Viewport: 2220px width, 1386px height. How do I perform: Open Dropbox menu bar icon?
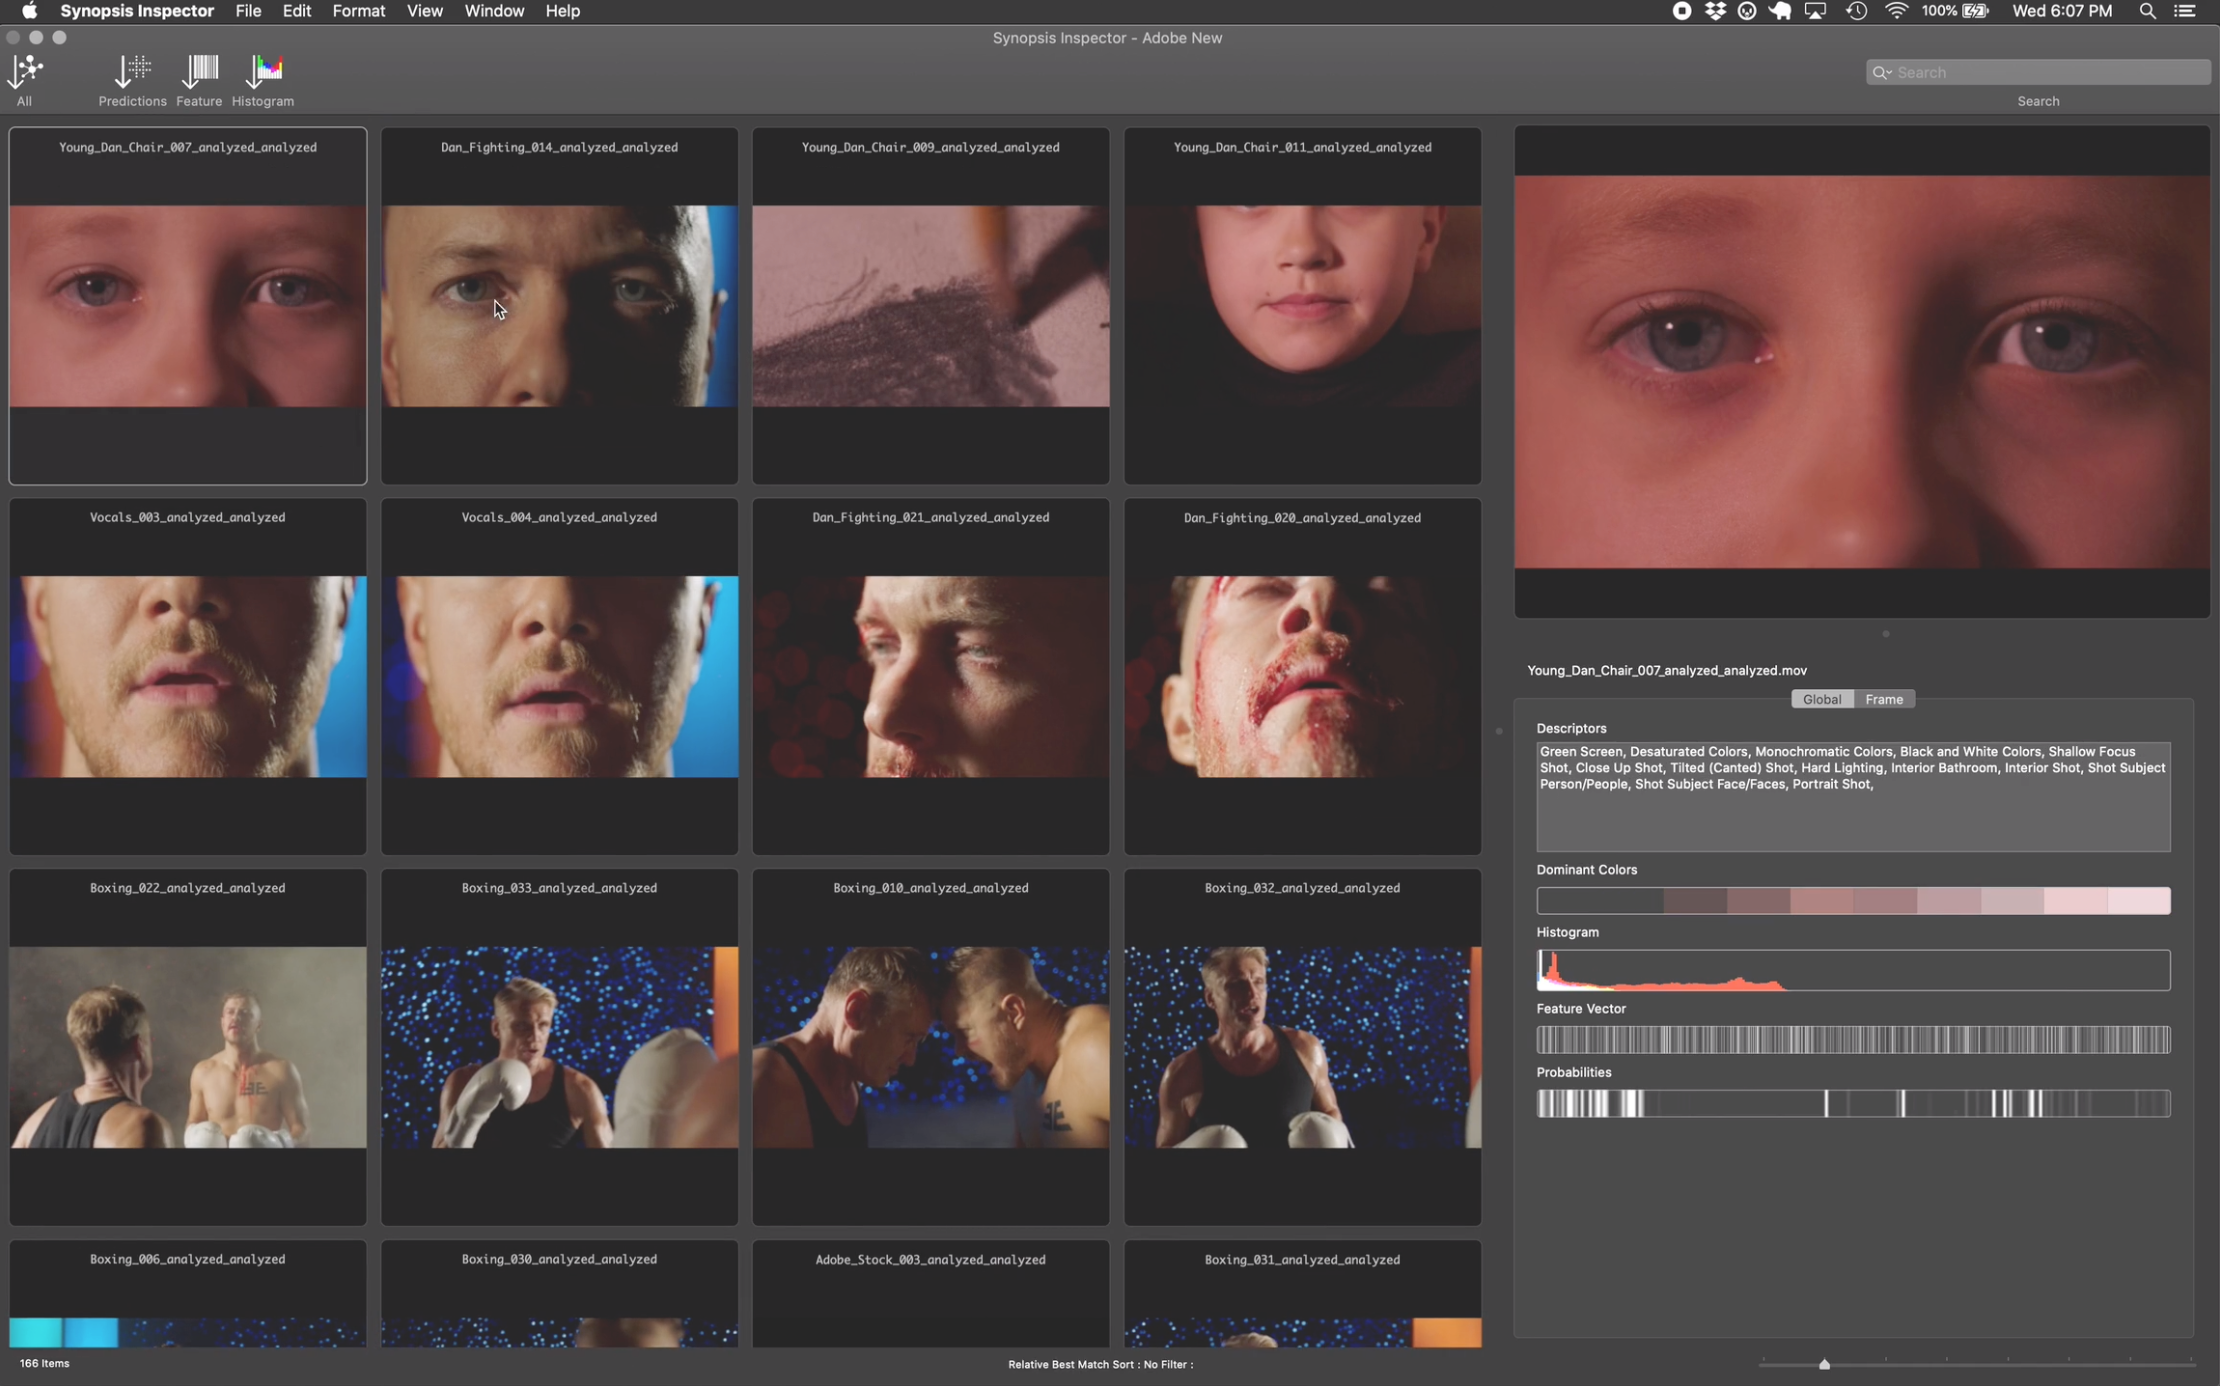pos(1715,11)
